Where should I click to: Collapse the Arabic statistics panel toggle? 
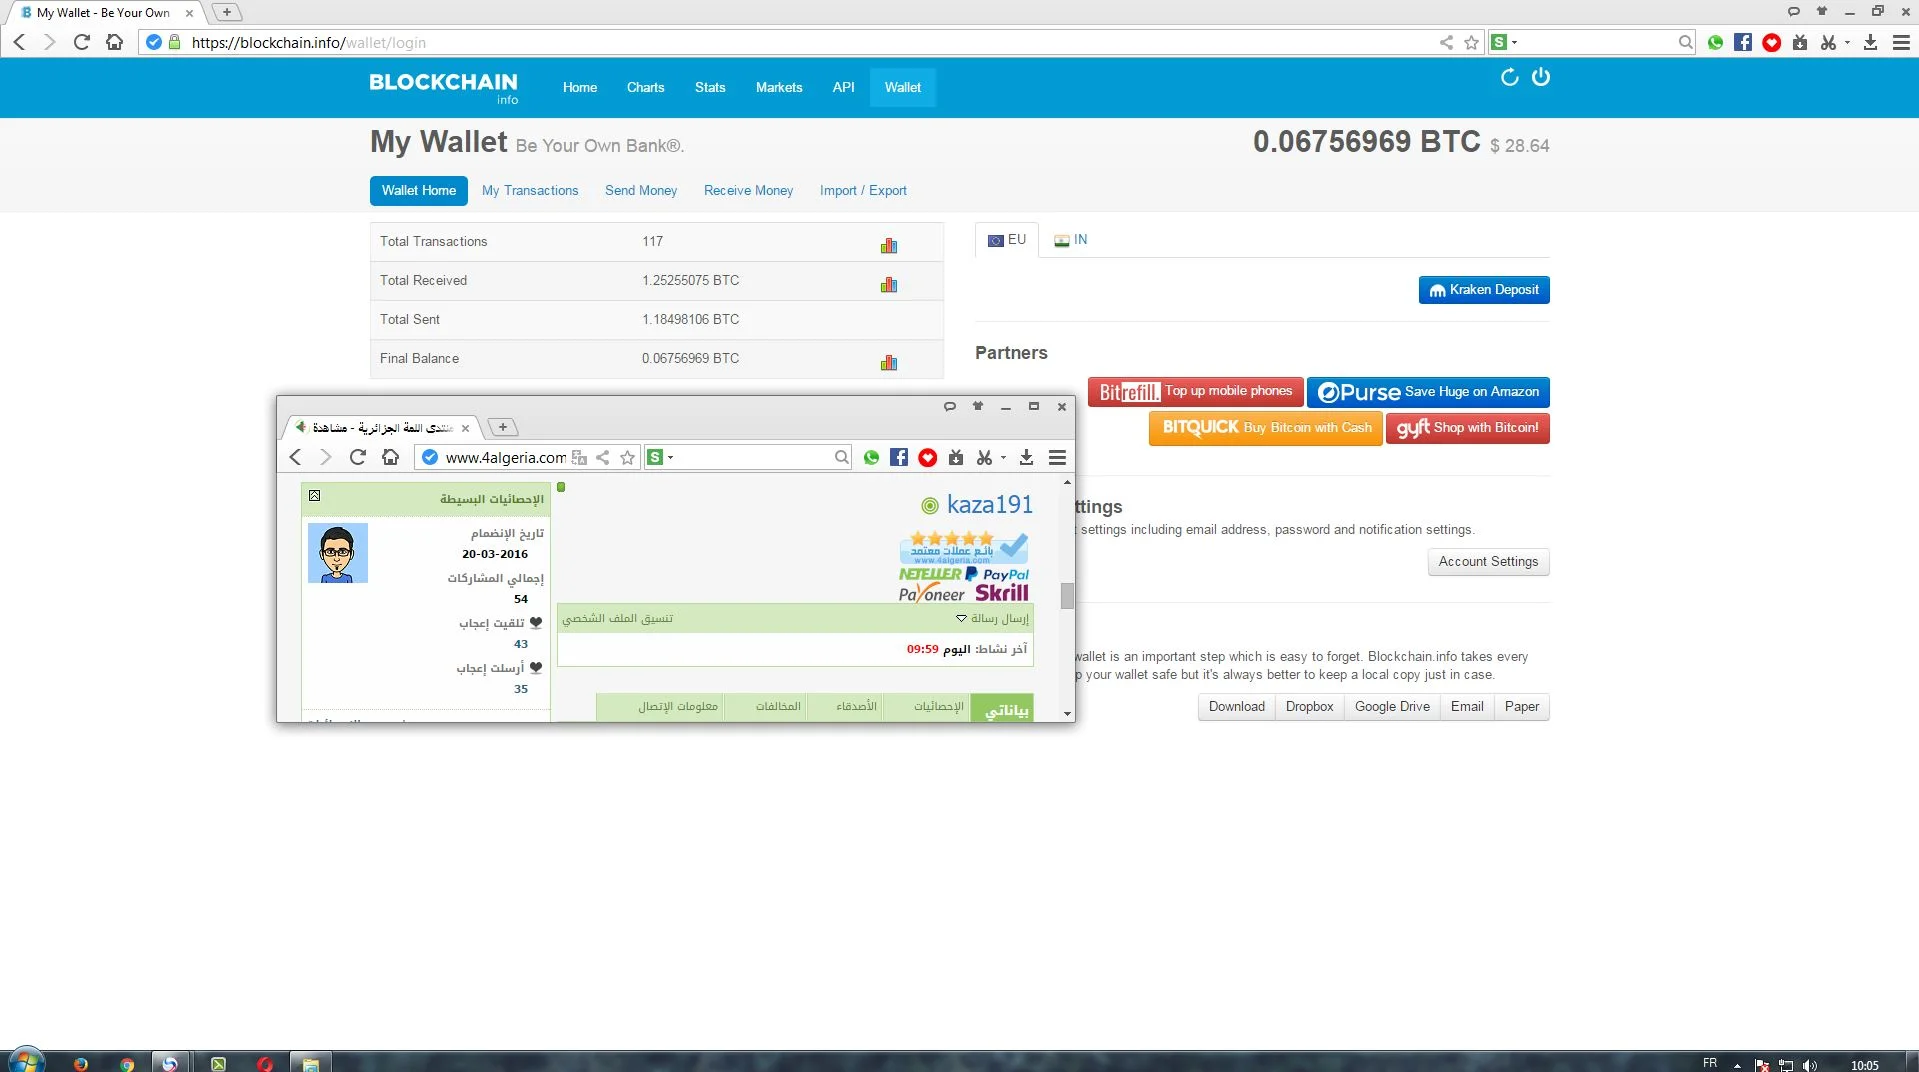coord(314,496)
